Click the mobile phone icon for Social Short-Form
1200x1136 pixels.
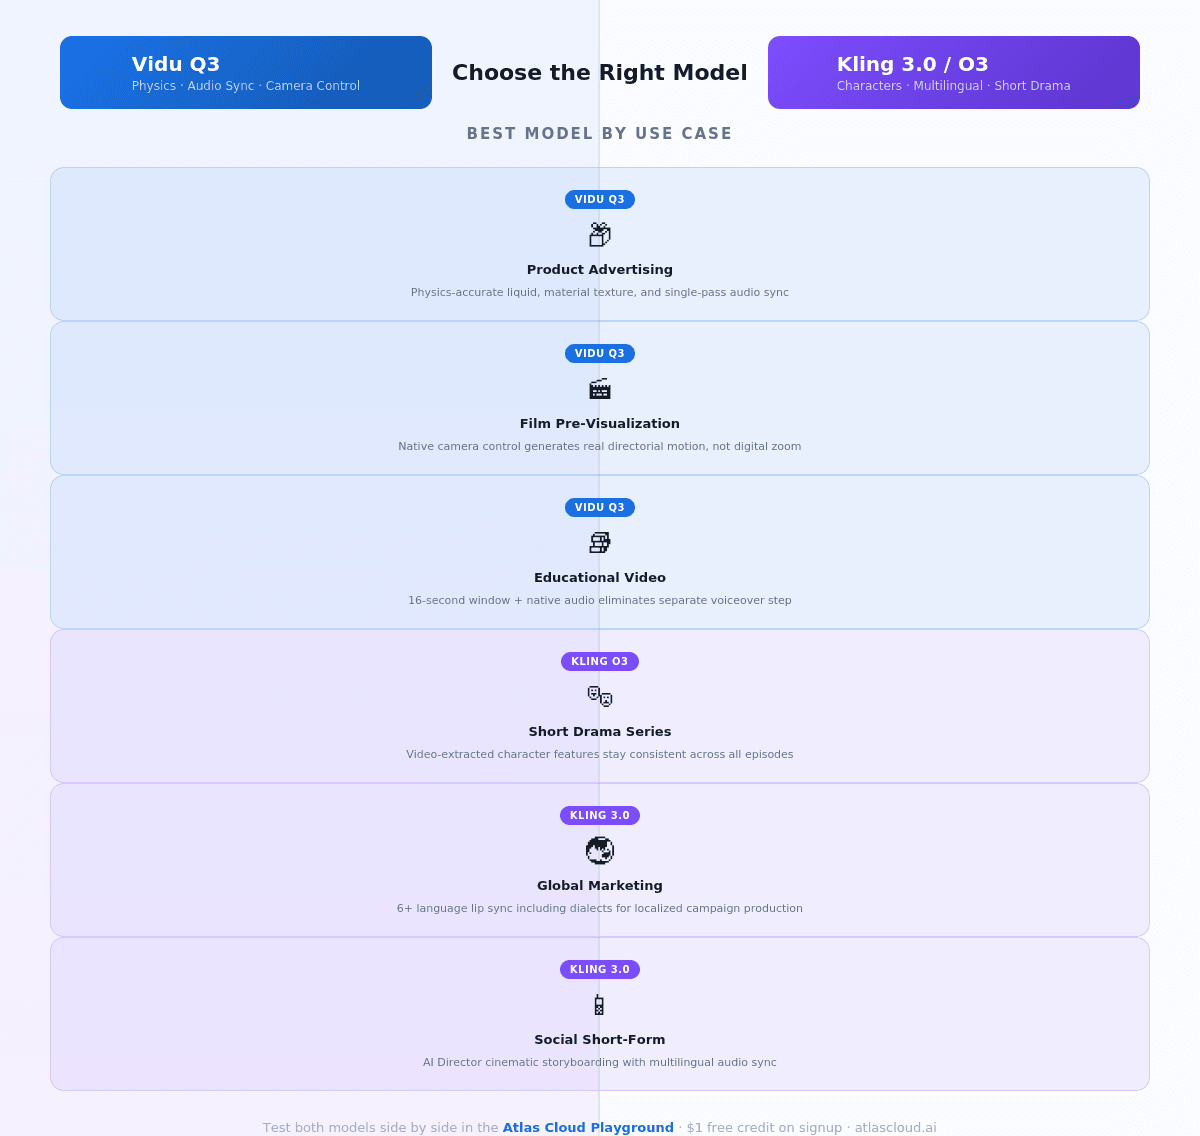(x=599, y=1005)
